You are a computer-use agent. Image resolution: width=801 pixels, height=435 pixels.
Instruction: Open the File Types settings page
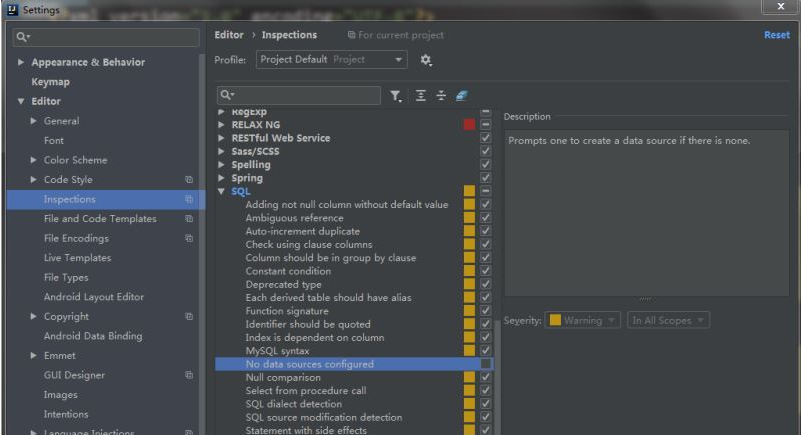pos(66,277)
